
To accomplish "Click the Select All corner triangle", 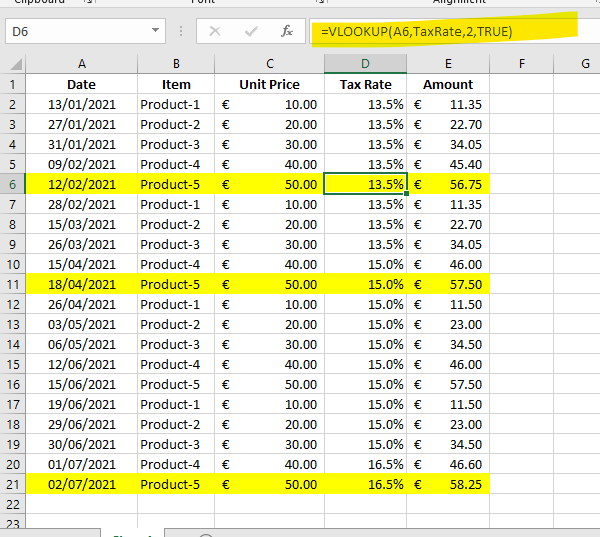I will pos(16,64).
